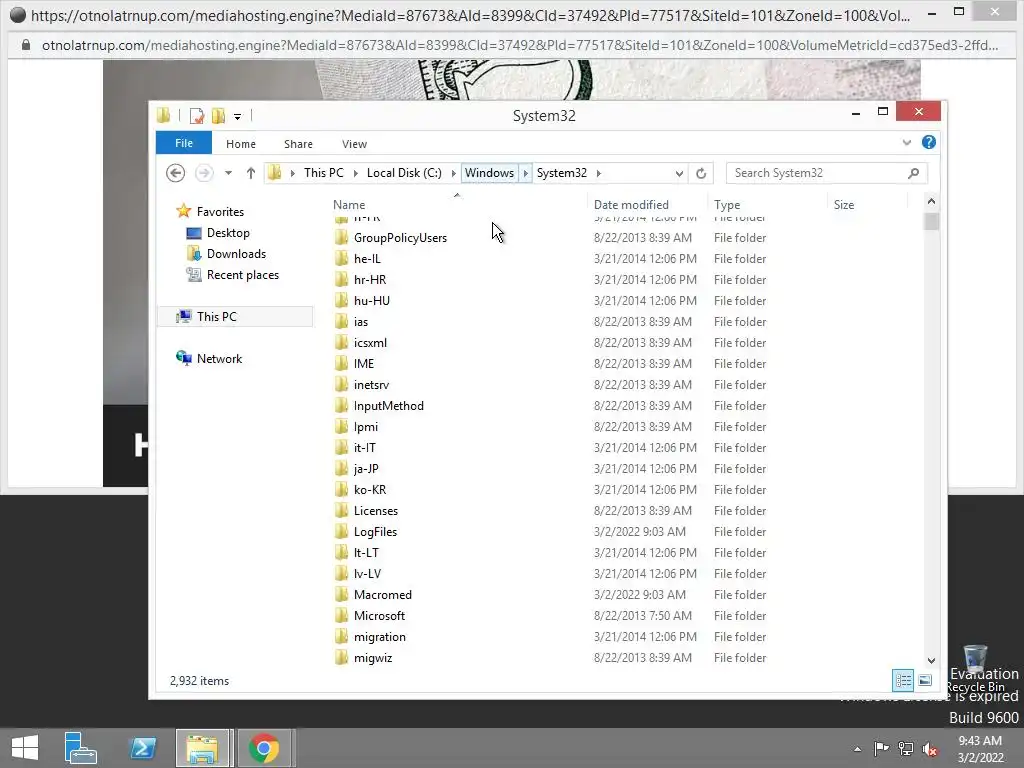
Task: Click the browser popup address bar URL
Action: 519,45
